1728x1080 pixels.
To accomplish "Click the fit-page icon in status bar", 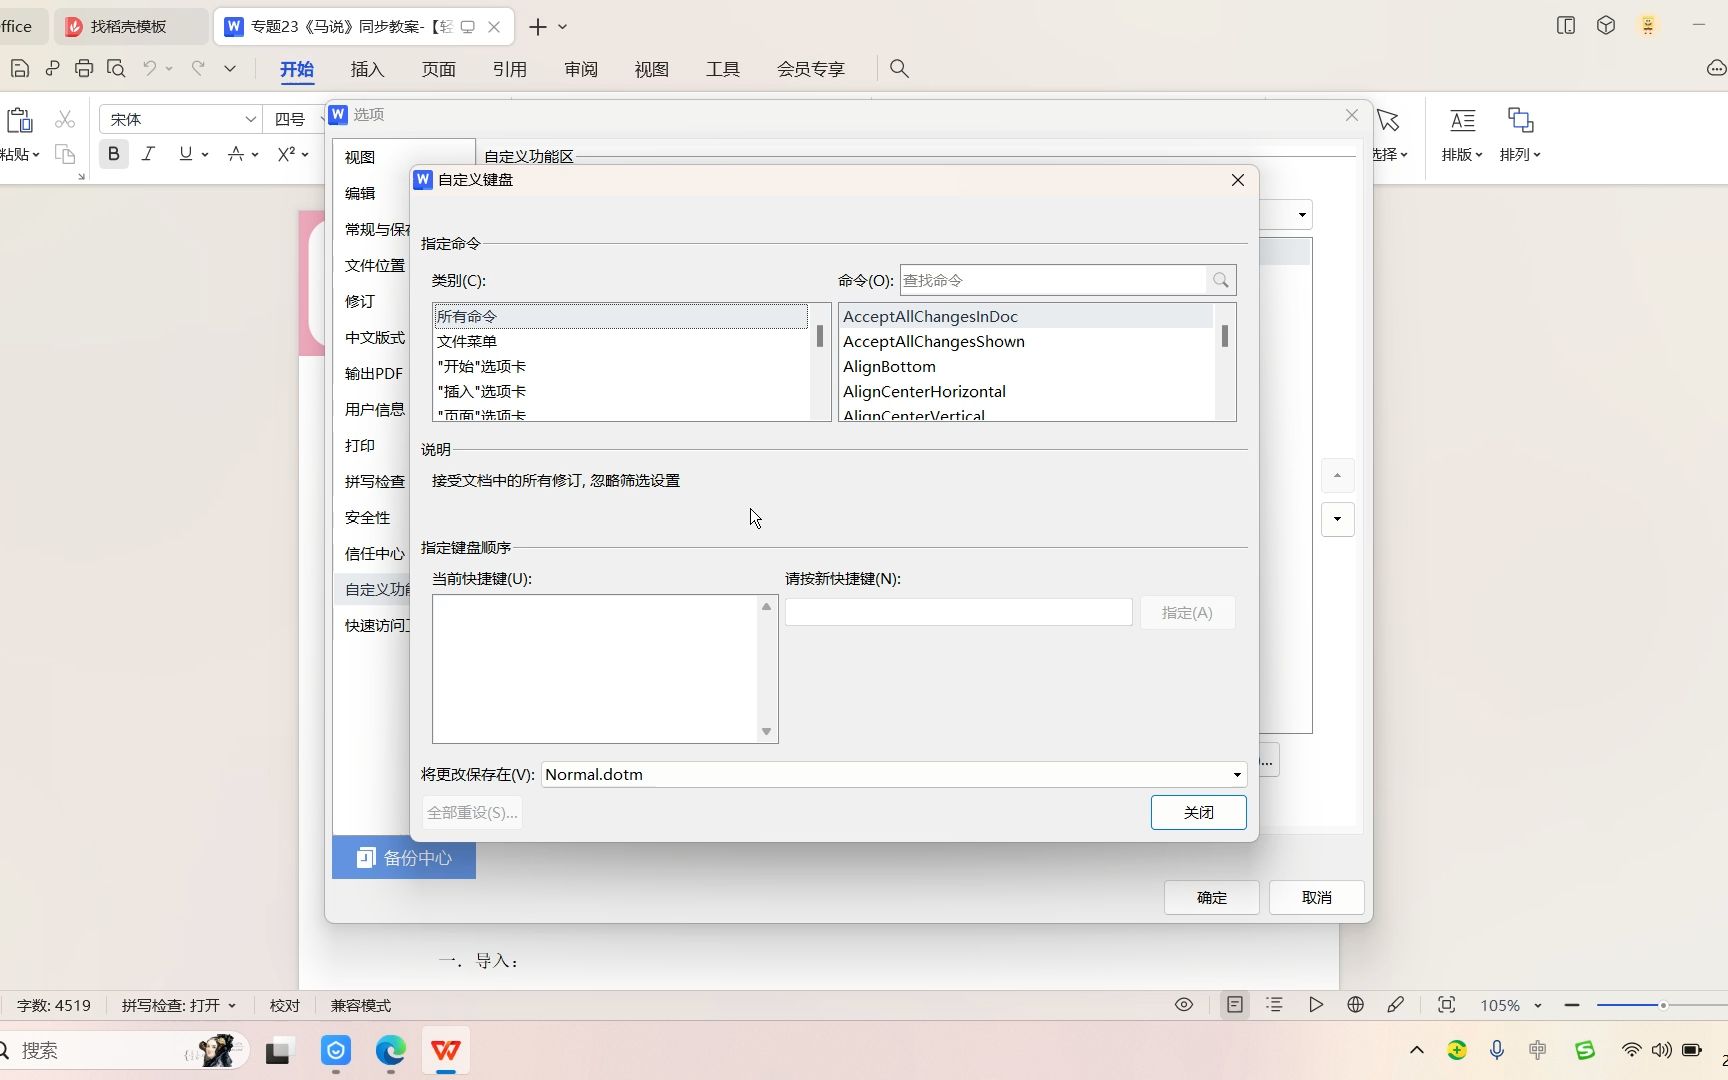I will pos(1446,1005).
